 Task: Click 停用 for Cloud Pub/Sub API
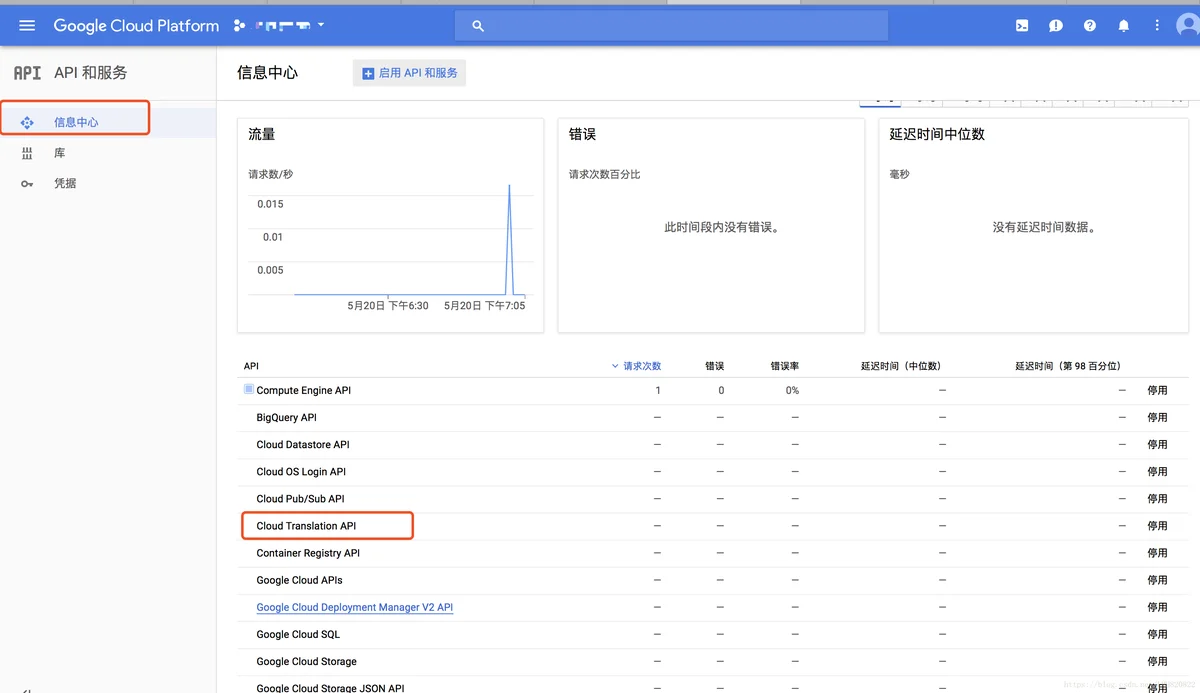point(1157,499)
